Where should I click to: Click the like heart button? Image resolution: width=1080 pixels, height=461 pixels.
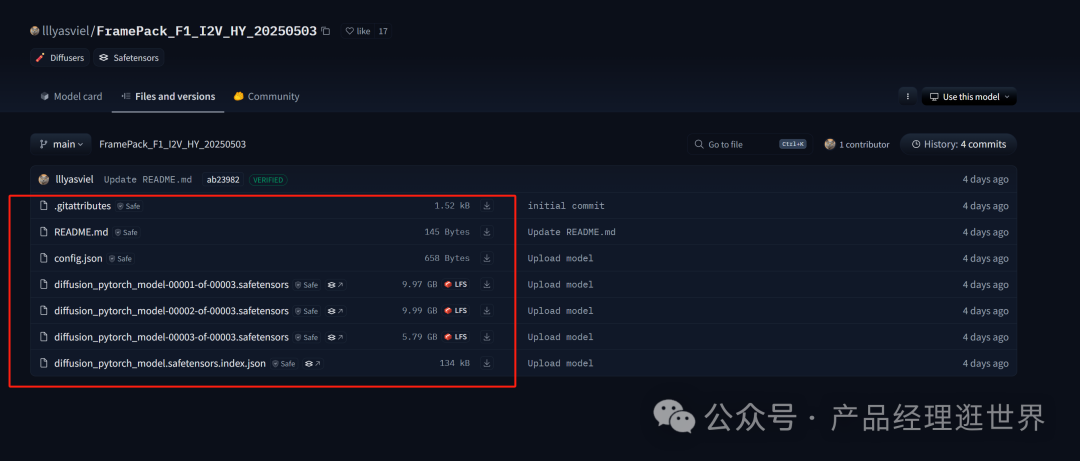358,31
